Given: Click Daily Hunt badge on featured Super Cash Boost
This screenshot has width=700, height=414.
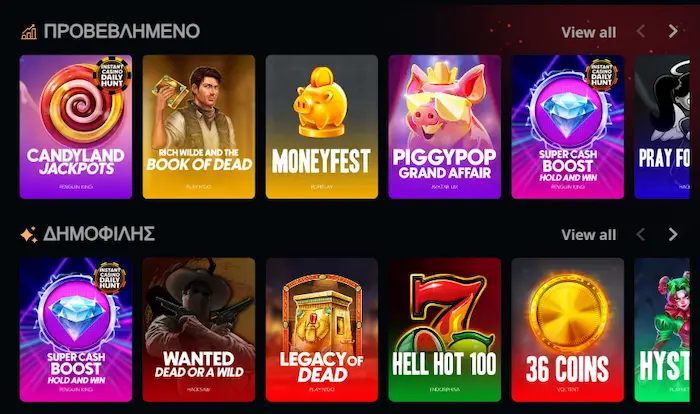Looking at the screenshot, I should [601, 75].
